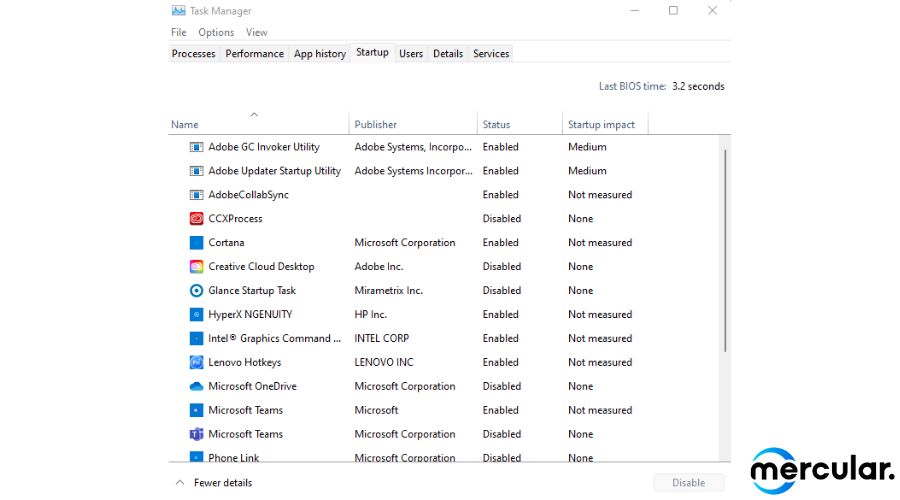The width and height of the screenshot is (900, 500).
Task: Click the AdobeCollabSync icon
Action: click(196, 195)
